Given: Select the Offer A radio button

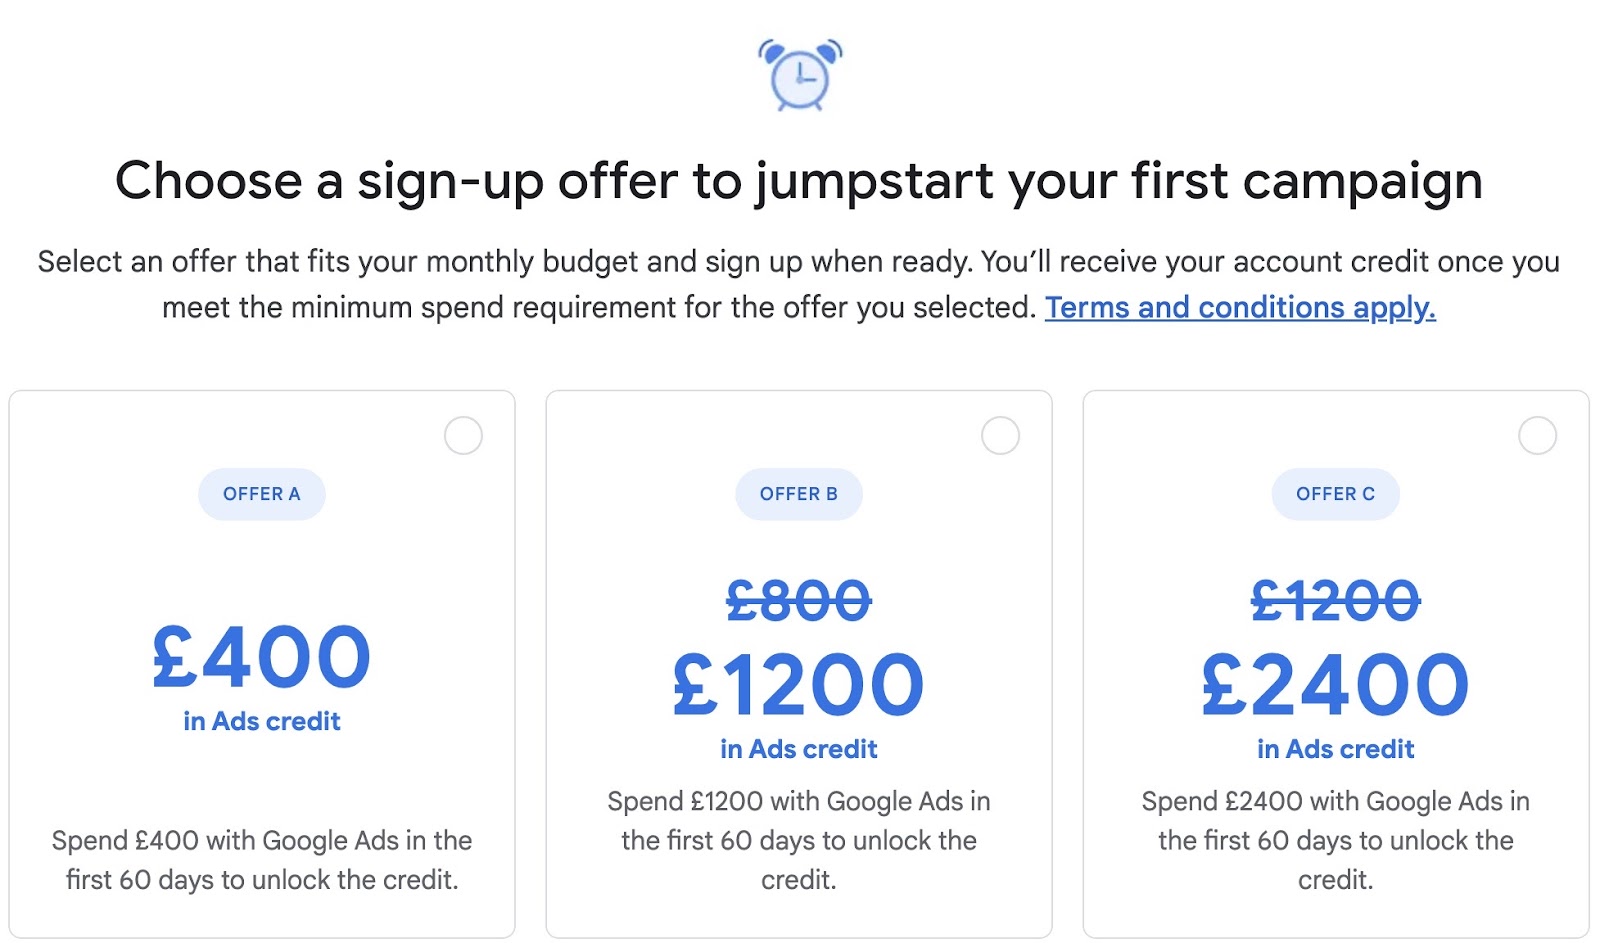Looking at the screenshot, I should point(463,435).
